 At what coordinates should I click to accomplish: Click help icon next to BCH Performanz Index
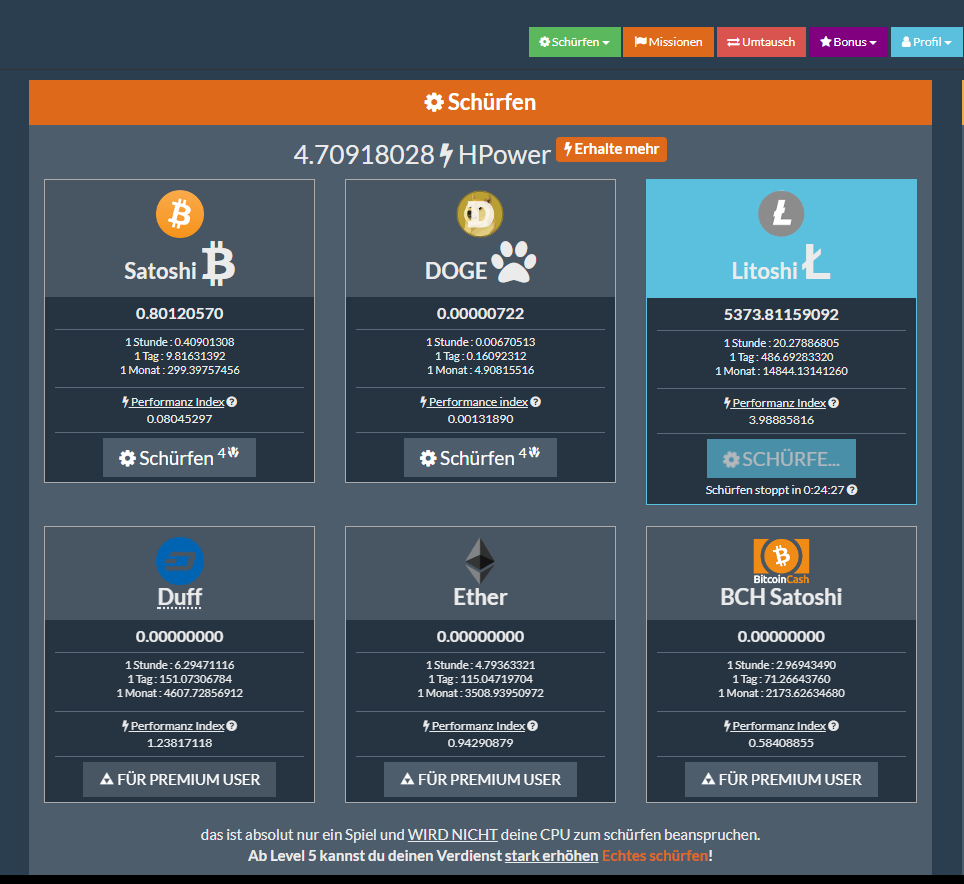[x=833, y=726]
